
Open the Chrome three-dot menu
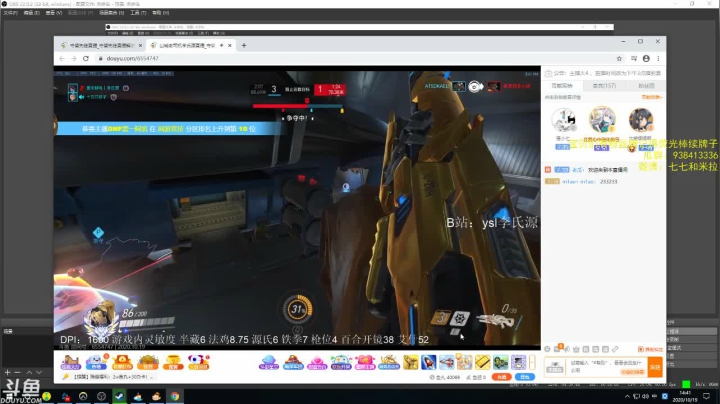tap(658, 58)
